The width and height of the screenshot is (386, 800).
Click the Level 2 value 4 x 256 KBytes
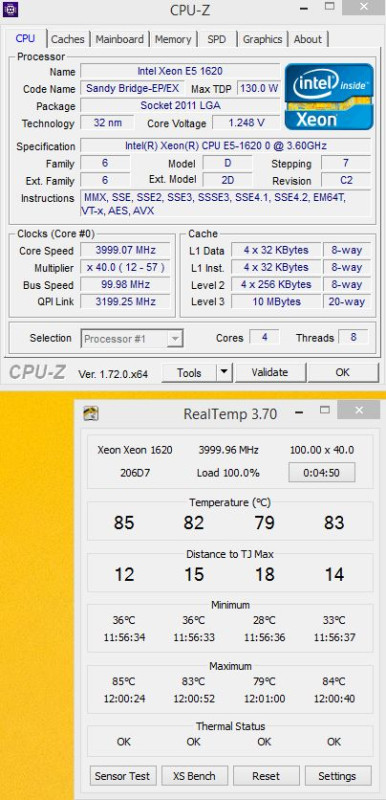[x=276, y=285]
